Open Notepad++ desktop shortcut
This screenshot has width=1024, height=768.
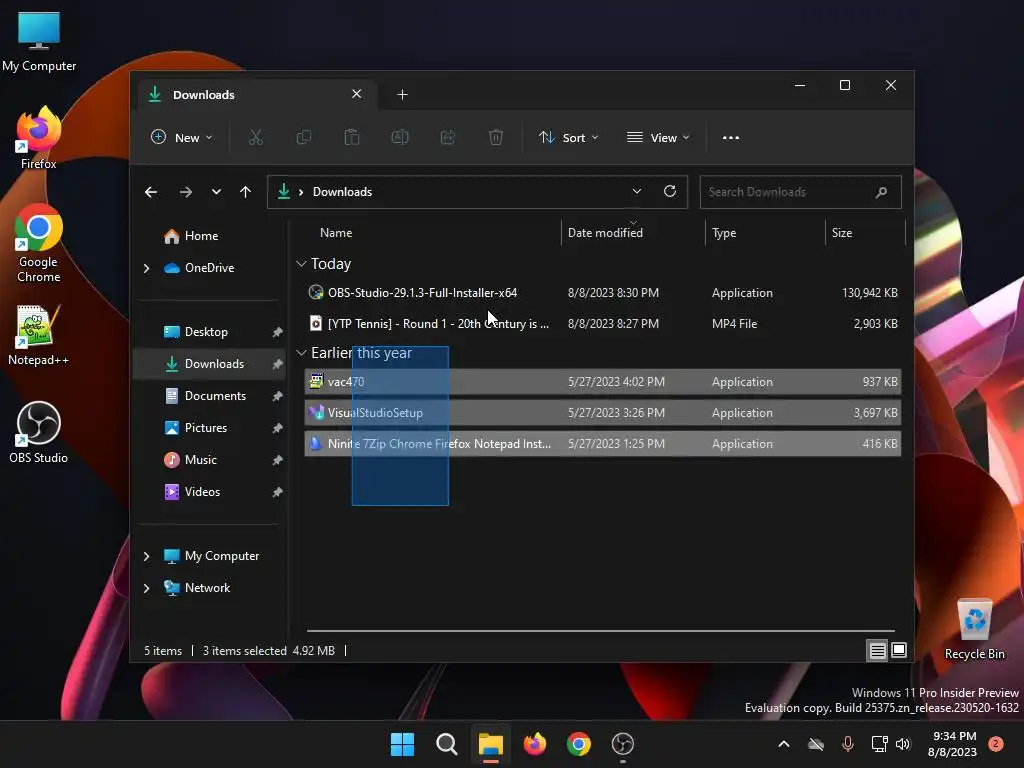coord(39,335)
